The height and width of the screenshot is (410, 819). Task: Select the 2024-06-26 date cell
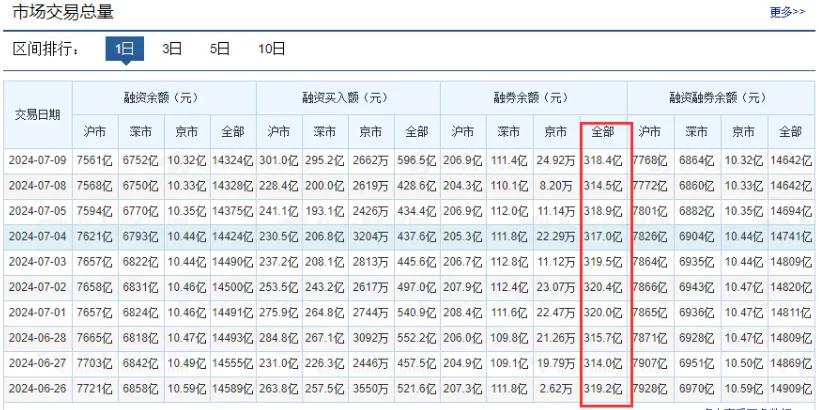pyautogui.click(x=38, y=389)
